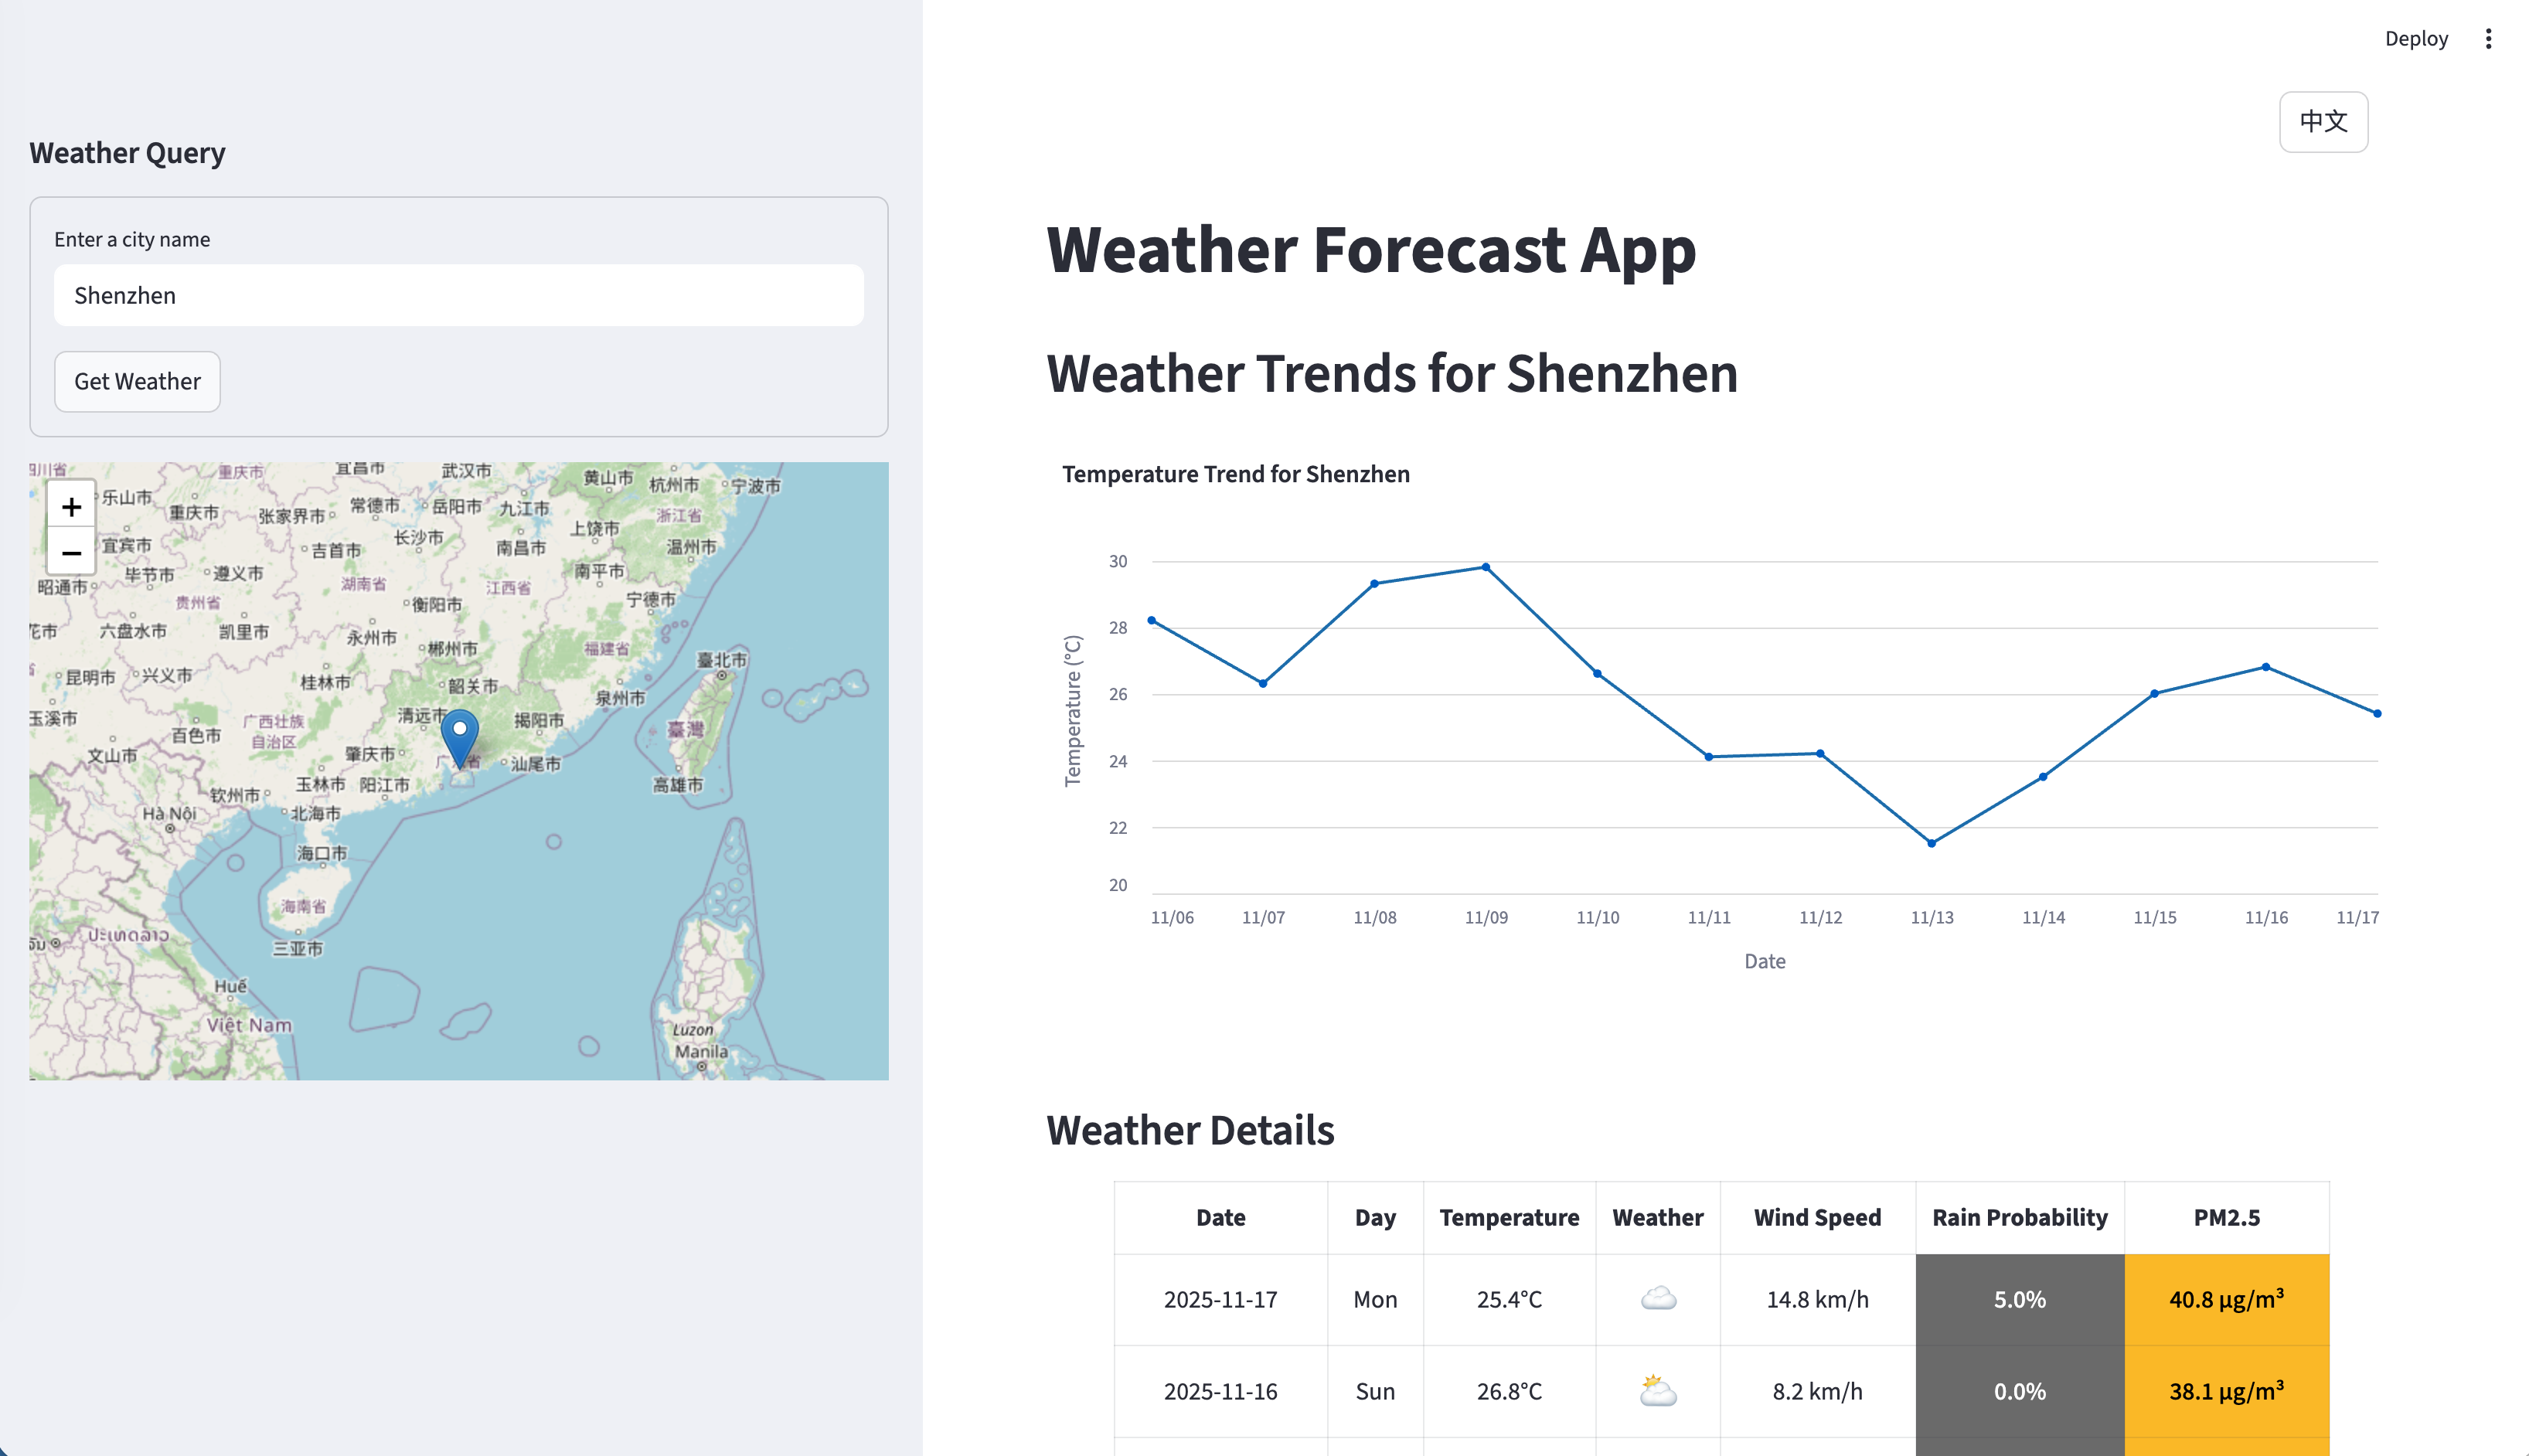This screenshot has width=2529, height=1456.
Task: Click the Temperature column header
Action: [1508, 1218]
